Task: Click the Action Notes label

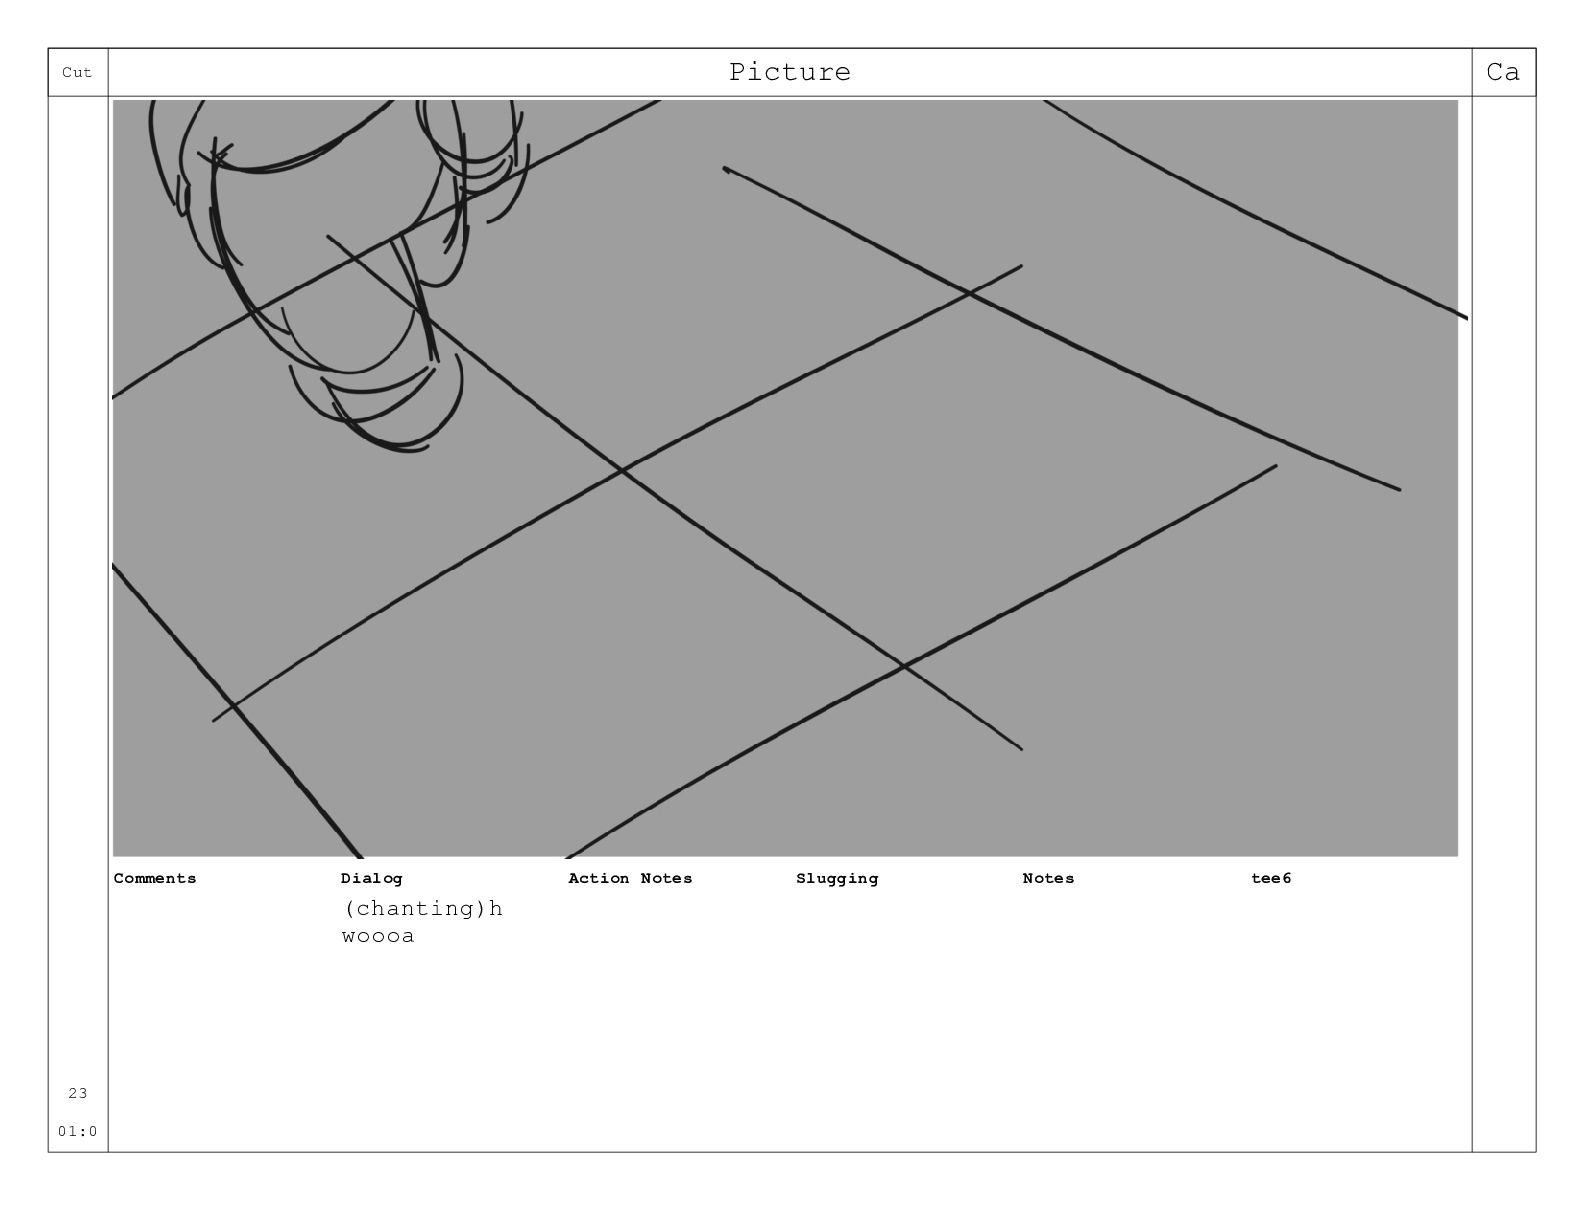Action: (x=630, y=878)
